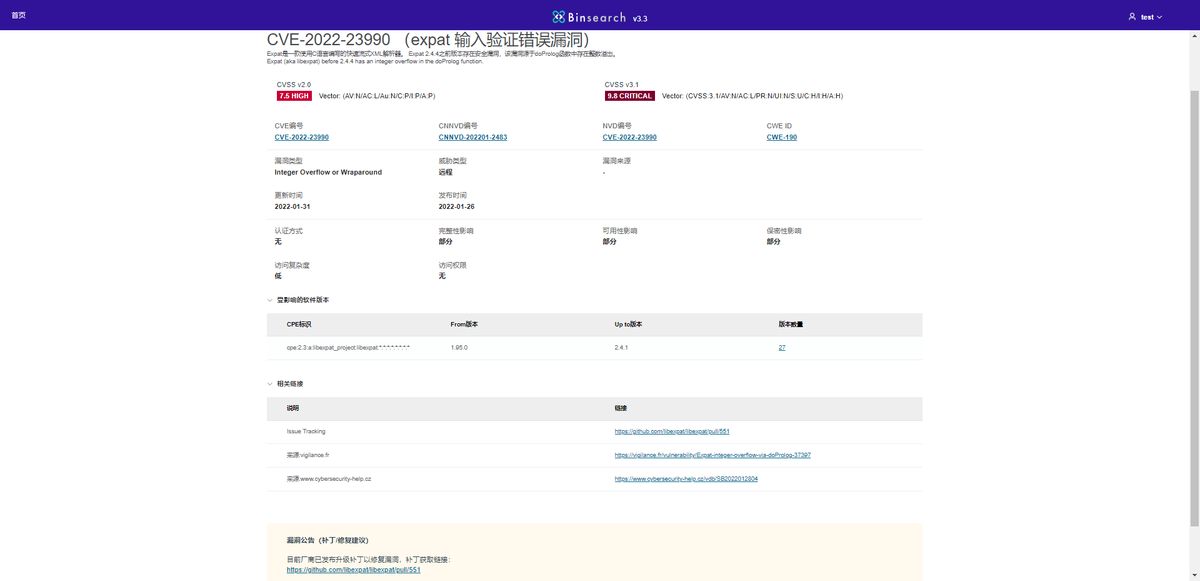Click the 发布时间 date 2022-01-26
Viewport: 1200px width, 581px height.
pos(456,207)
